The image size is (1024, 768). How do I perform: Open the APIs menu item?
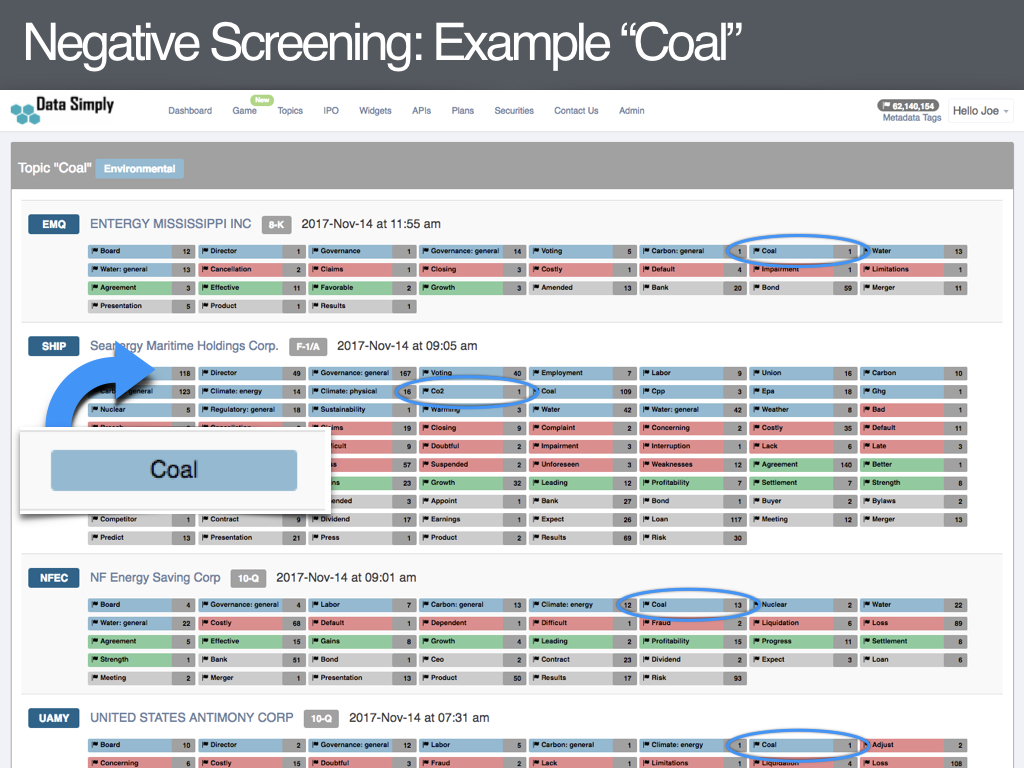point(421,110)
